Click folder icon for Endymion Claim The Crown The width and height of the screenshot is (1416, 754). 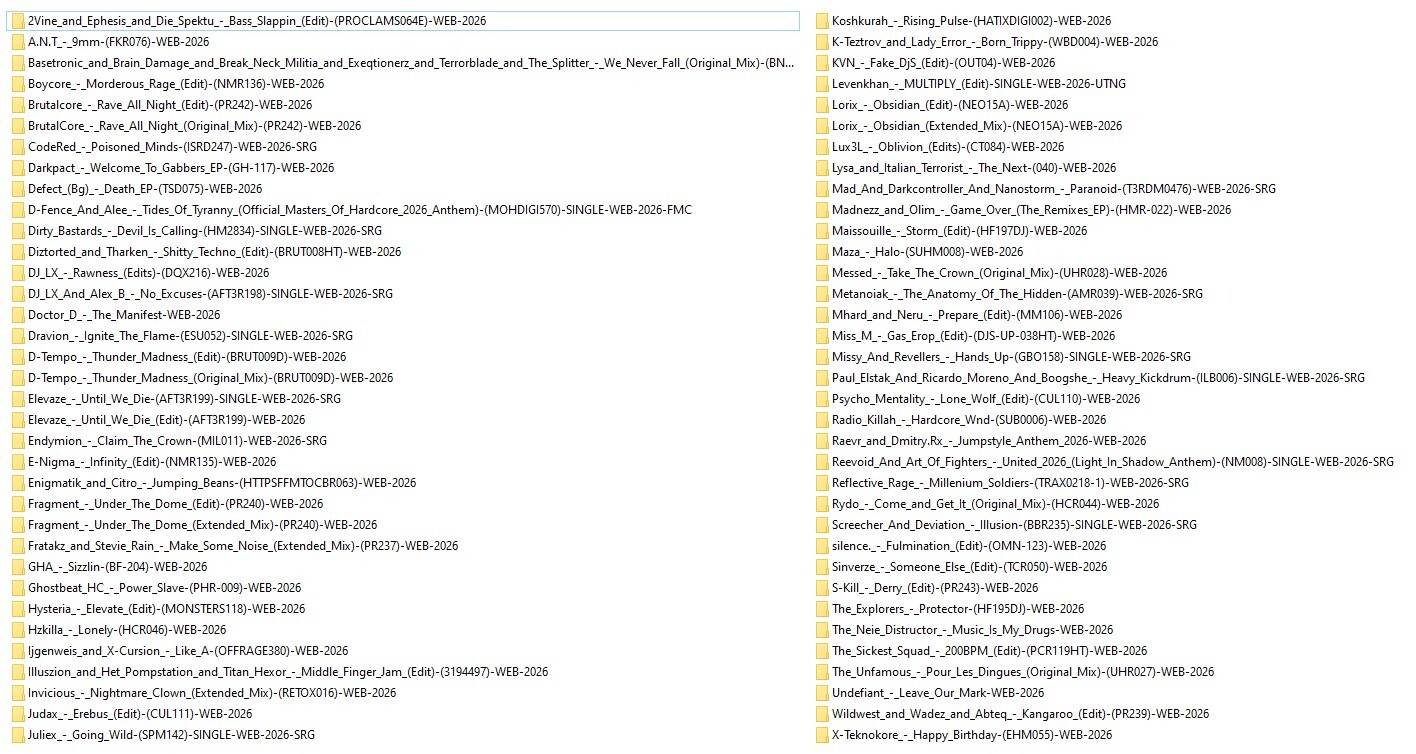pos(18,441)
